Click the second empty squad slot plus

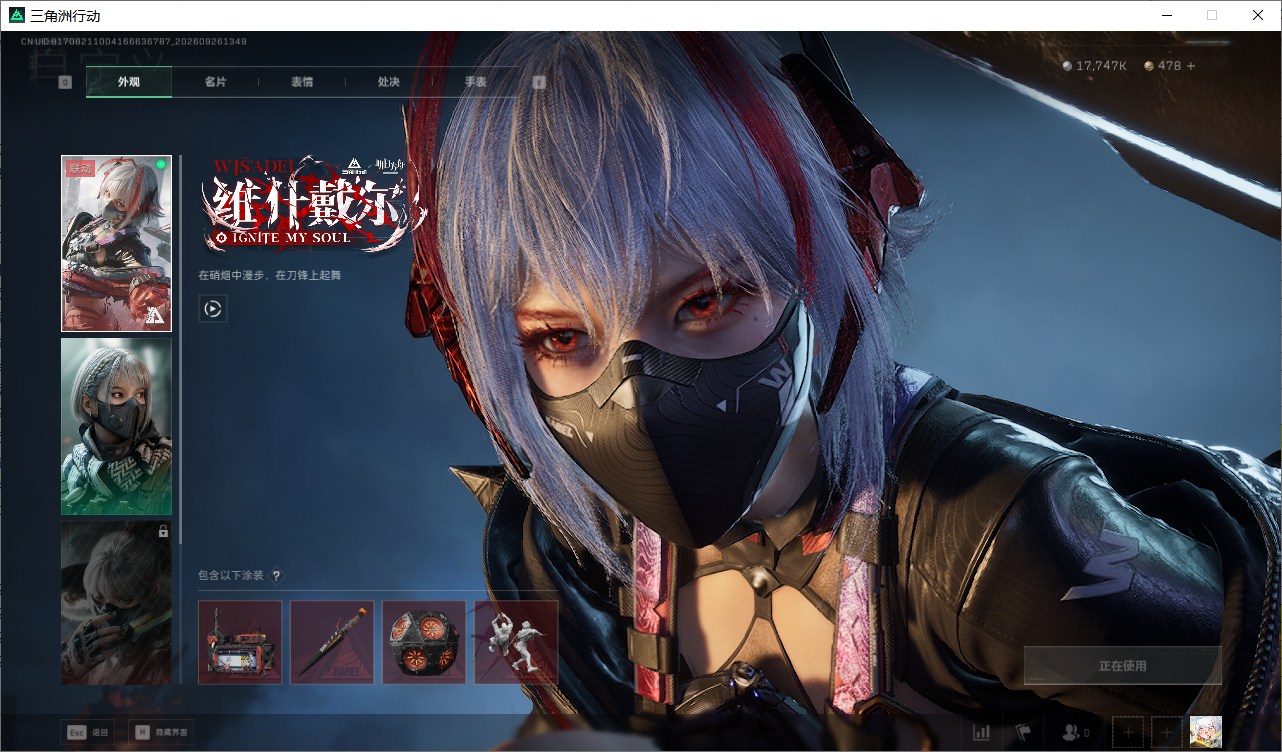point(1166,733)
